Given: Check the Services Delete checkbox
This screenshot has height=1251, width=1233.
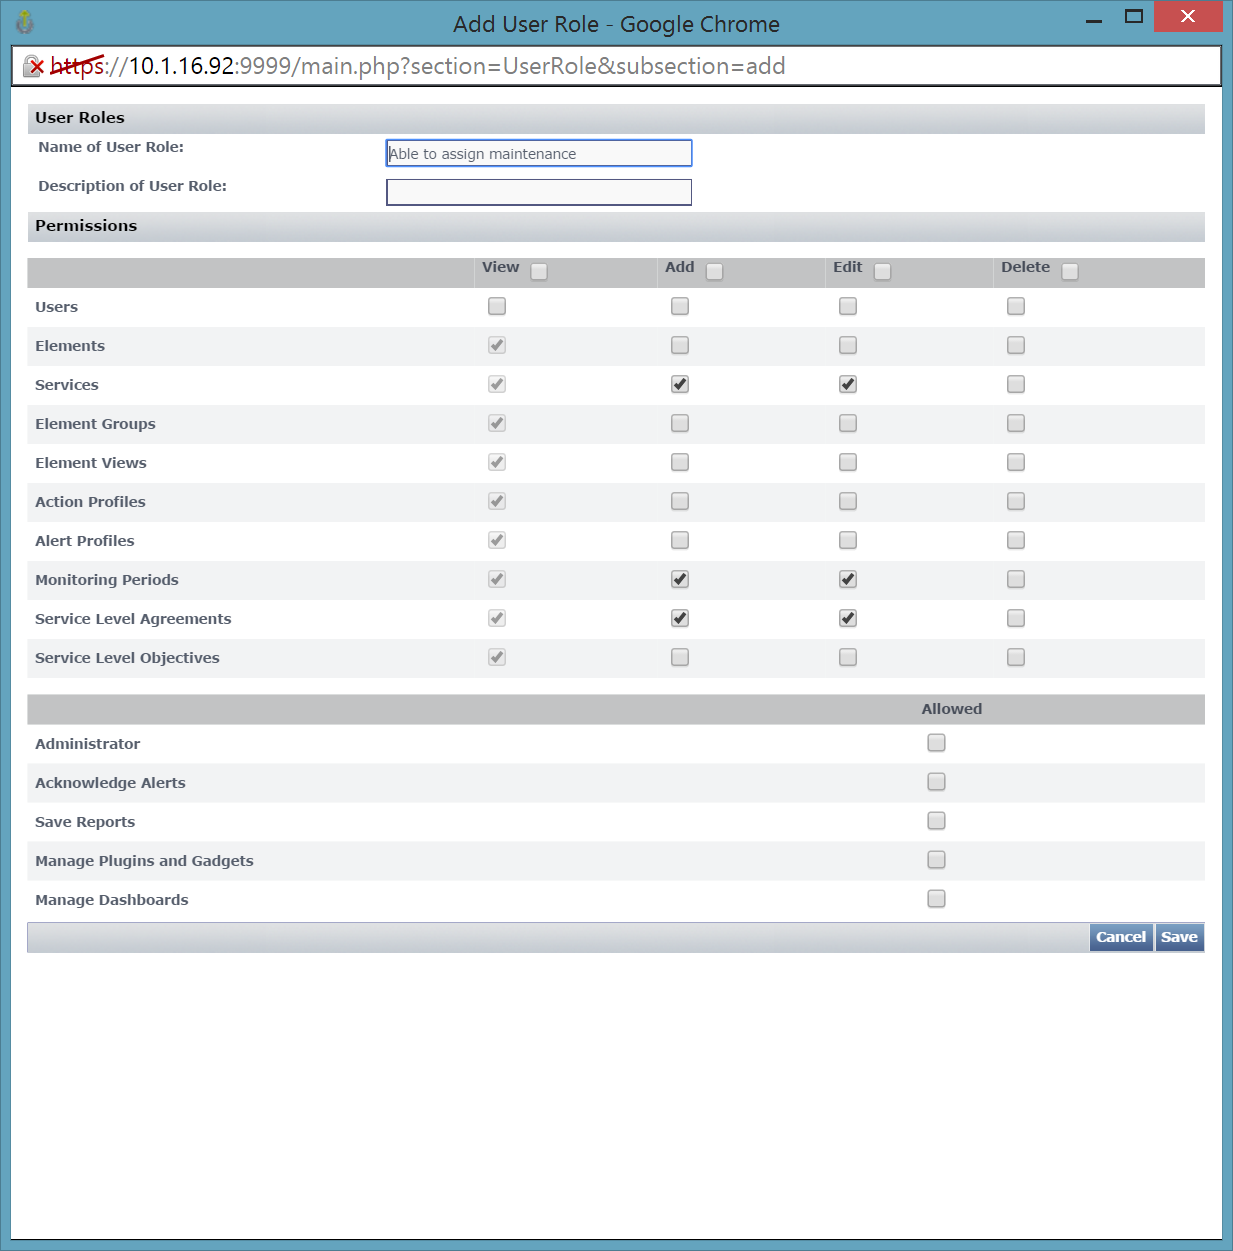Looking at the screenshot, I should tap(1016, 384).
